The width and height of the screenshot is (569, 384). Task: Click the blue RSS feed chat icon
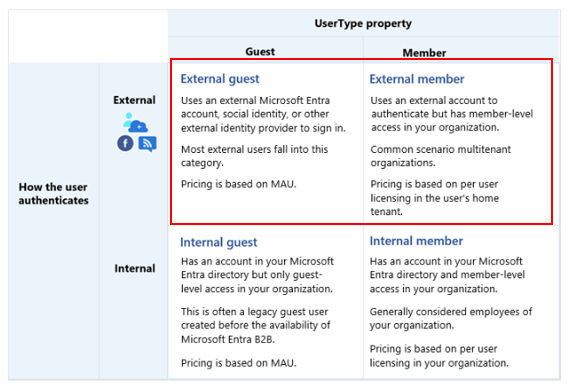click(x=147, y=144)
